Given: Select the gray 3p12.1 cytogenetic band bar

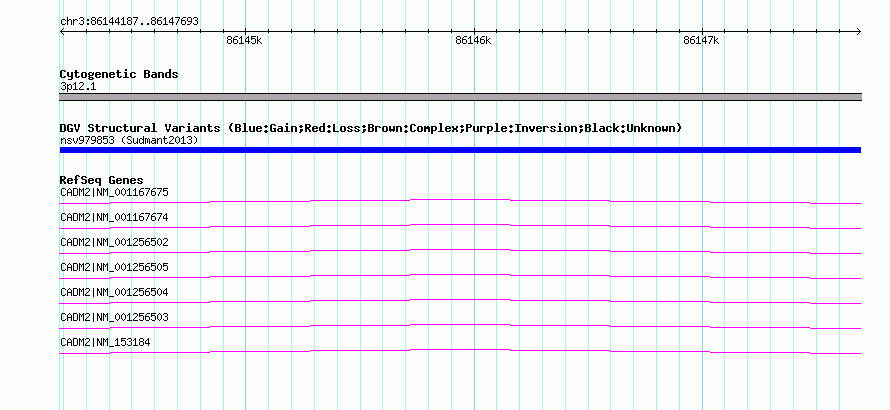Looking at the screenshot, I should coord(460,97).
